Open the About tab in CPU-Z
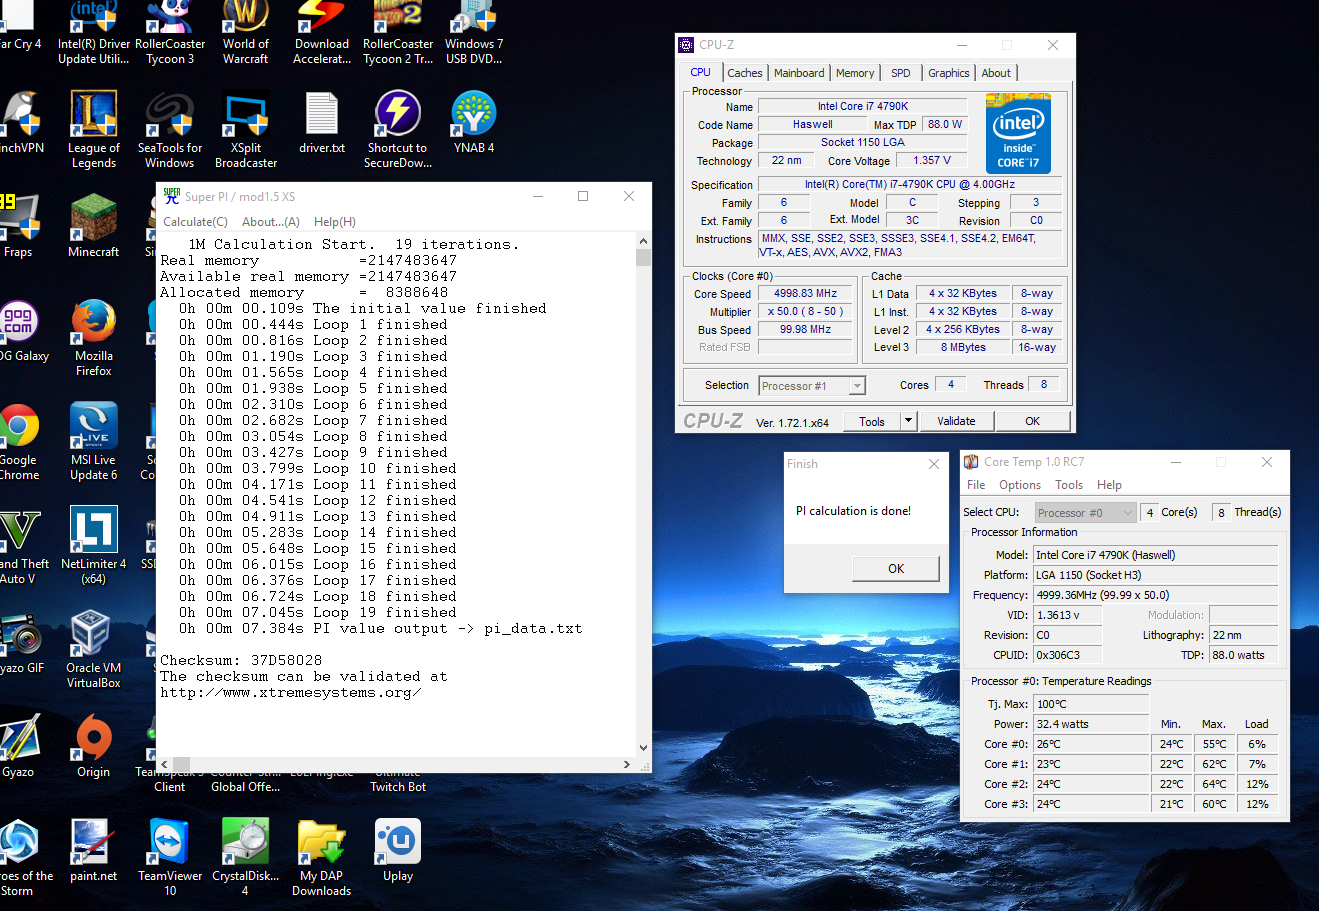The height and width of the screenshot is (911, 1319). pos(996,73)
